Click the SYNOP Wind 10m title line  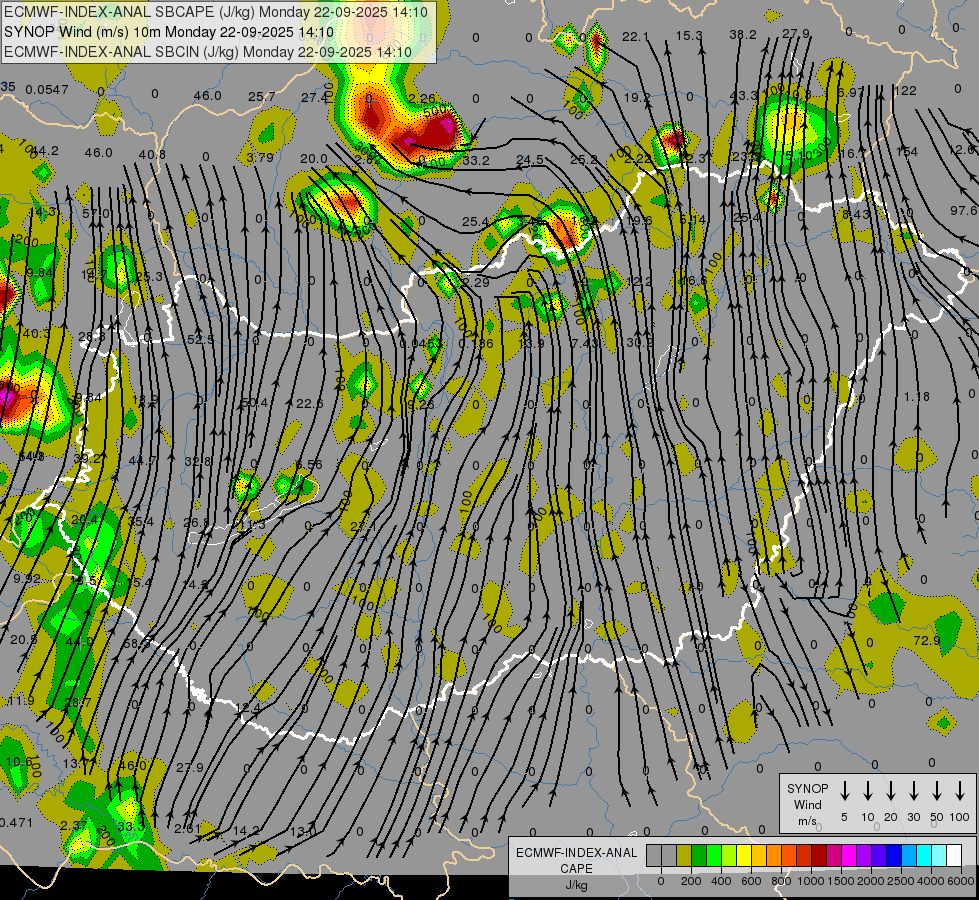[x=169, y=32]
